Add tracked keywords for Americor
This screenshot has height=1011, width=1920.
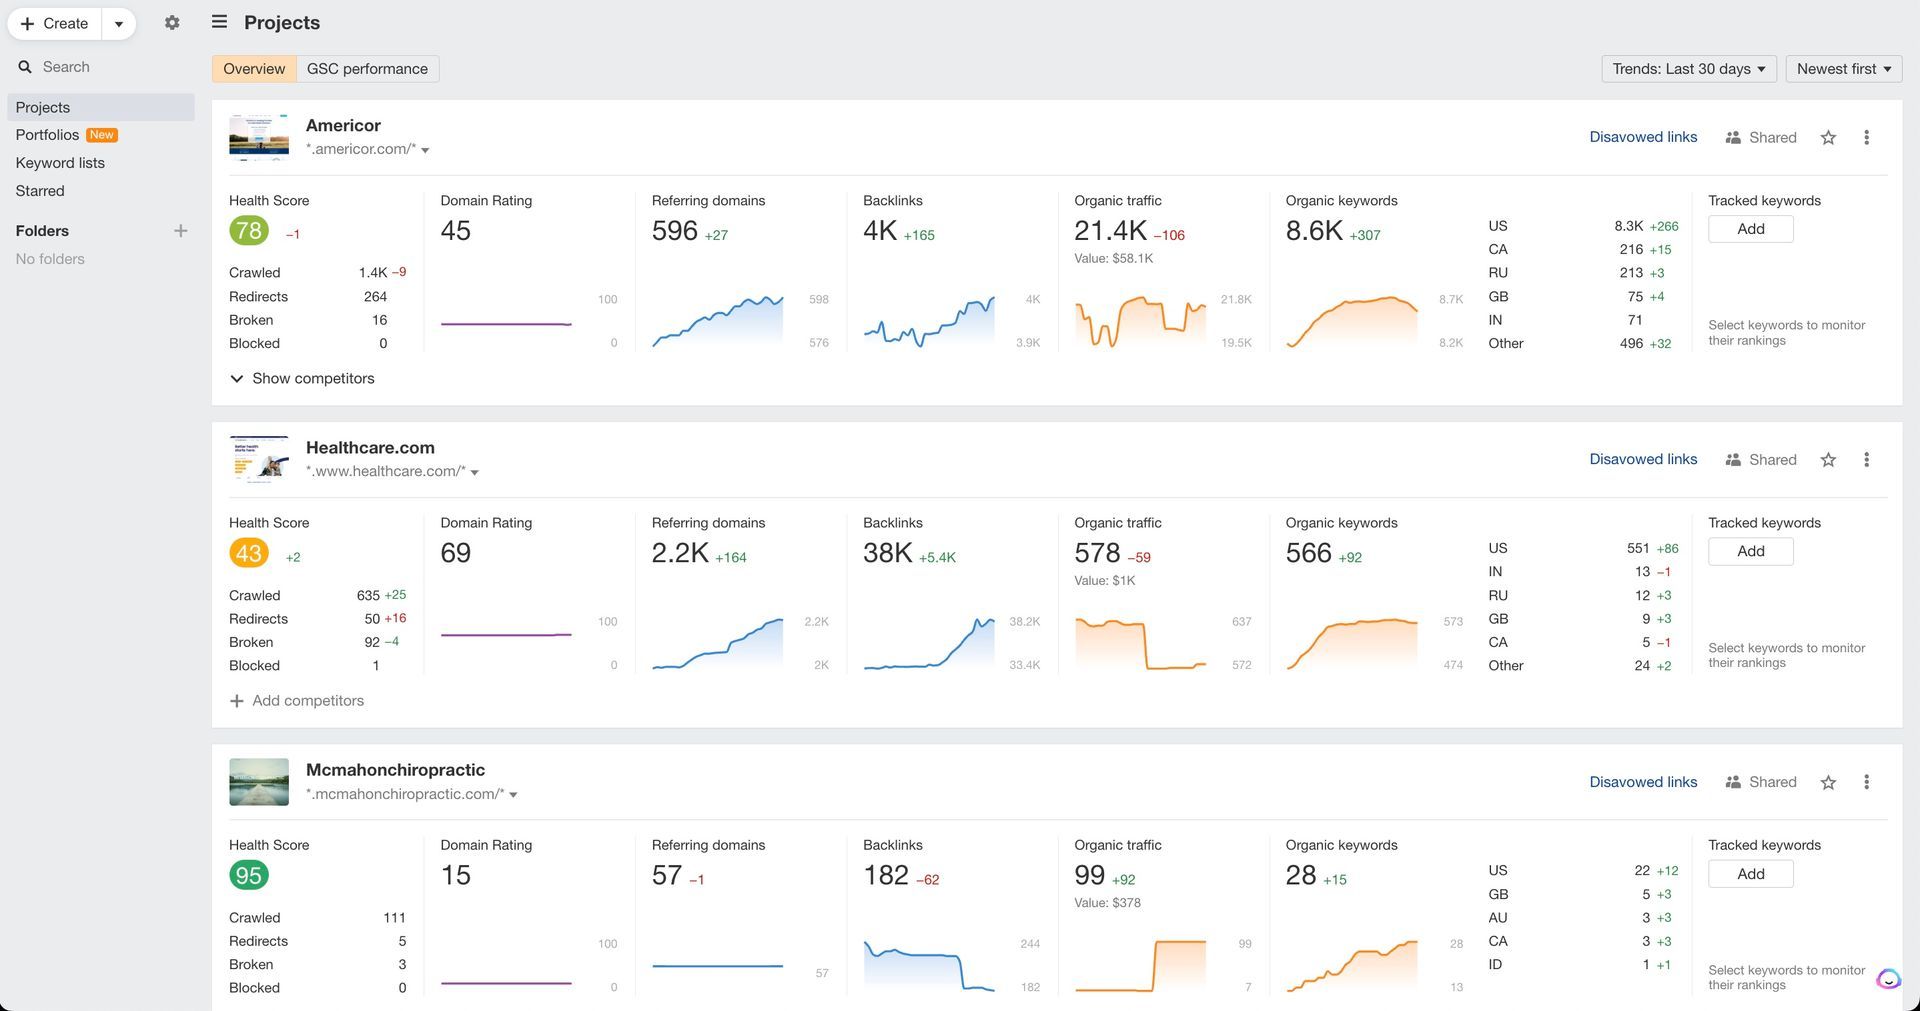point(1750,229)
